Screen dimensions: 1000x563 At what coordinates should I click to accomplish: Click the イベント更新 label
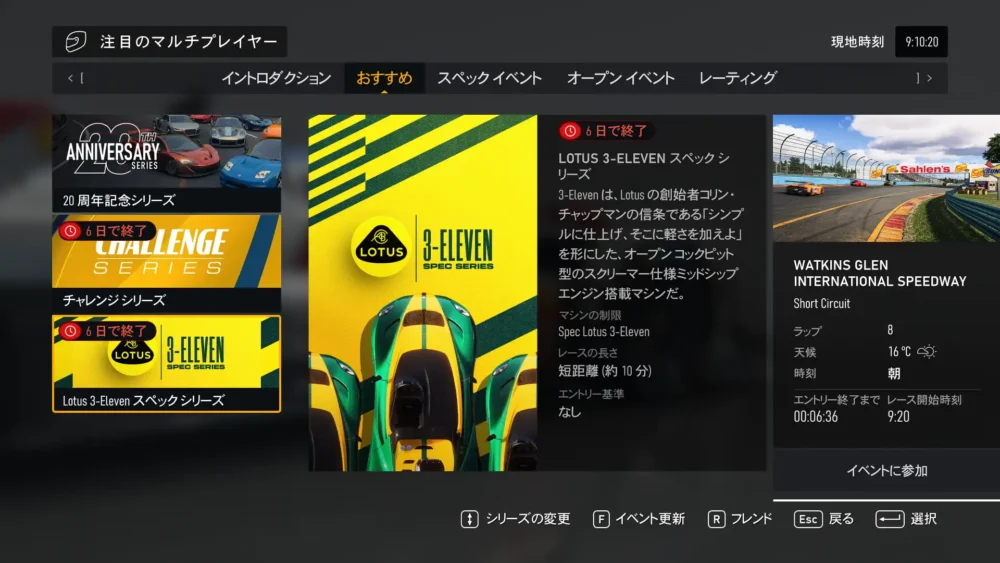[x=650, y=519]
